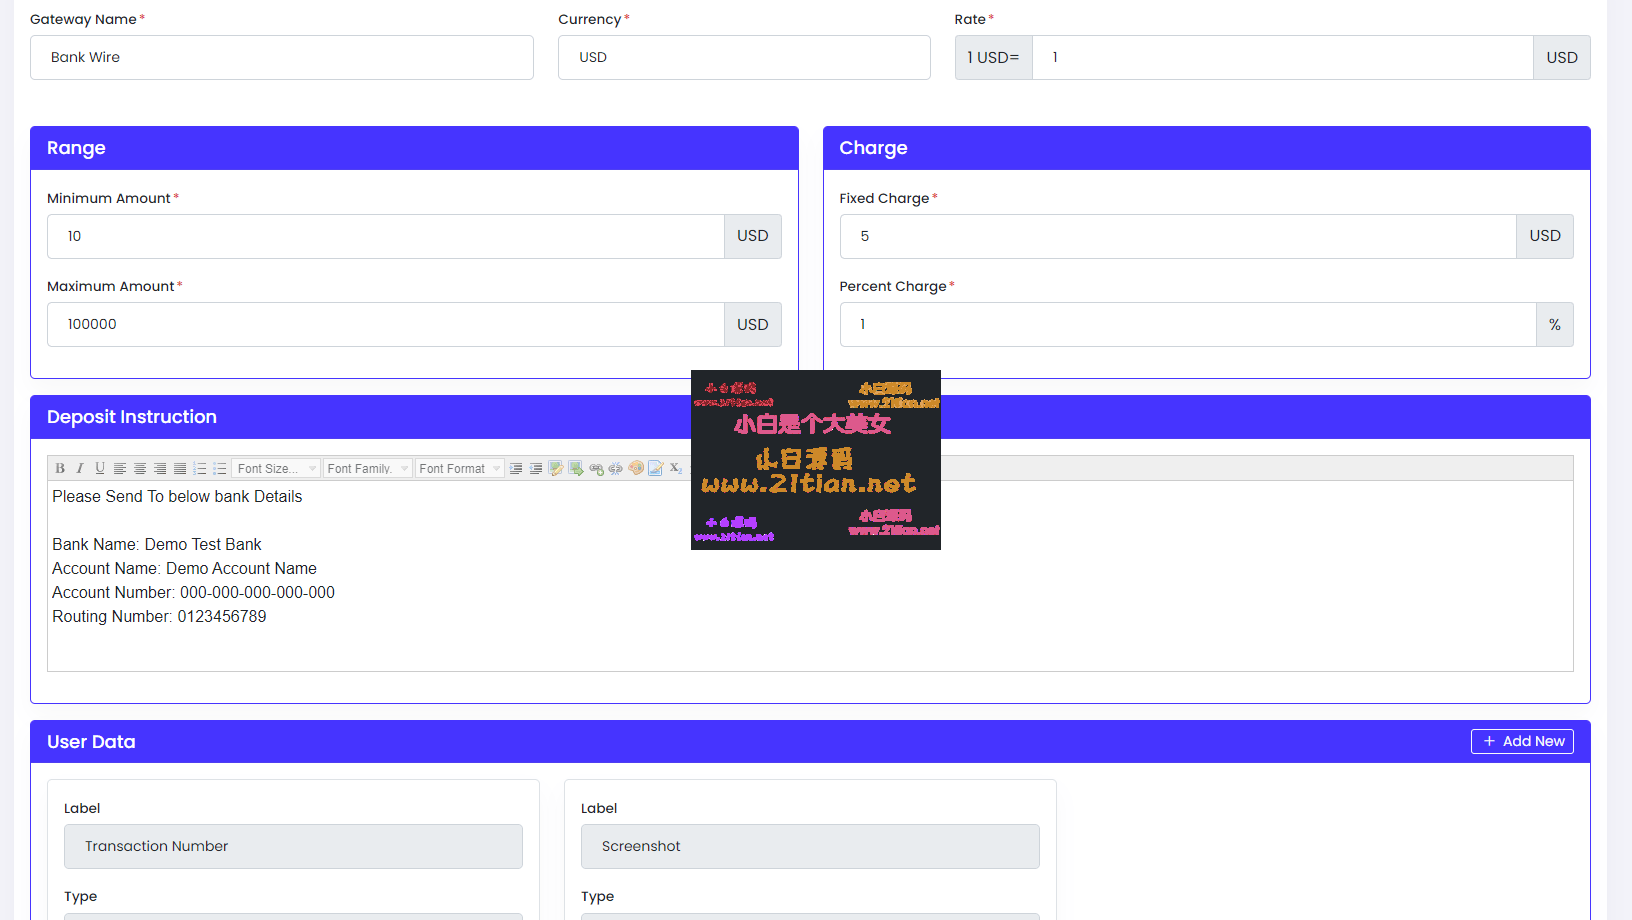Image resolution: width=1632 pixels, height=920 pixels.
Task: Insert a hyperlink in the editor
Action: pyautogui.click(x=596, y=467)
